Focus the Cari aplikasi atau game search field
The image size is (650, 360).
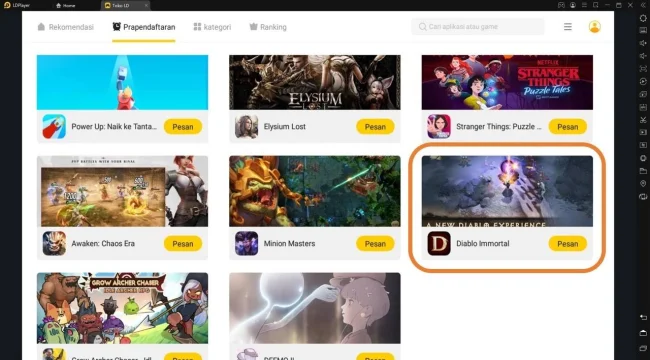[478, 27]
